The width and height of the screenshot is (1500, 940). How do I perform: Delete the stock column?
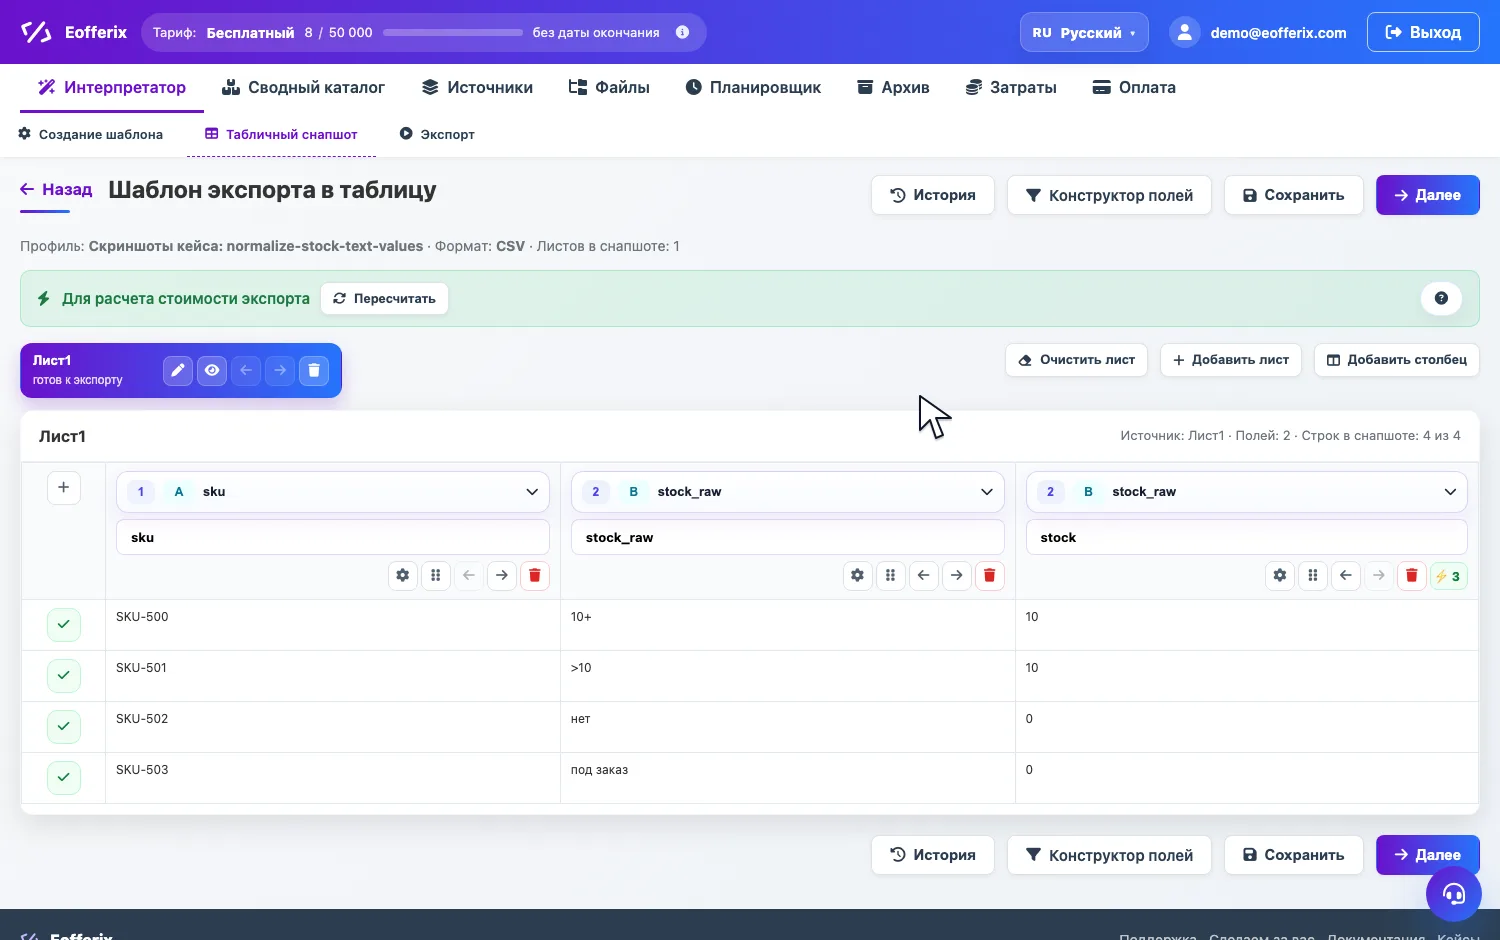[1412, 575]
